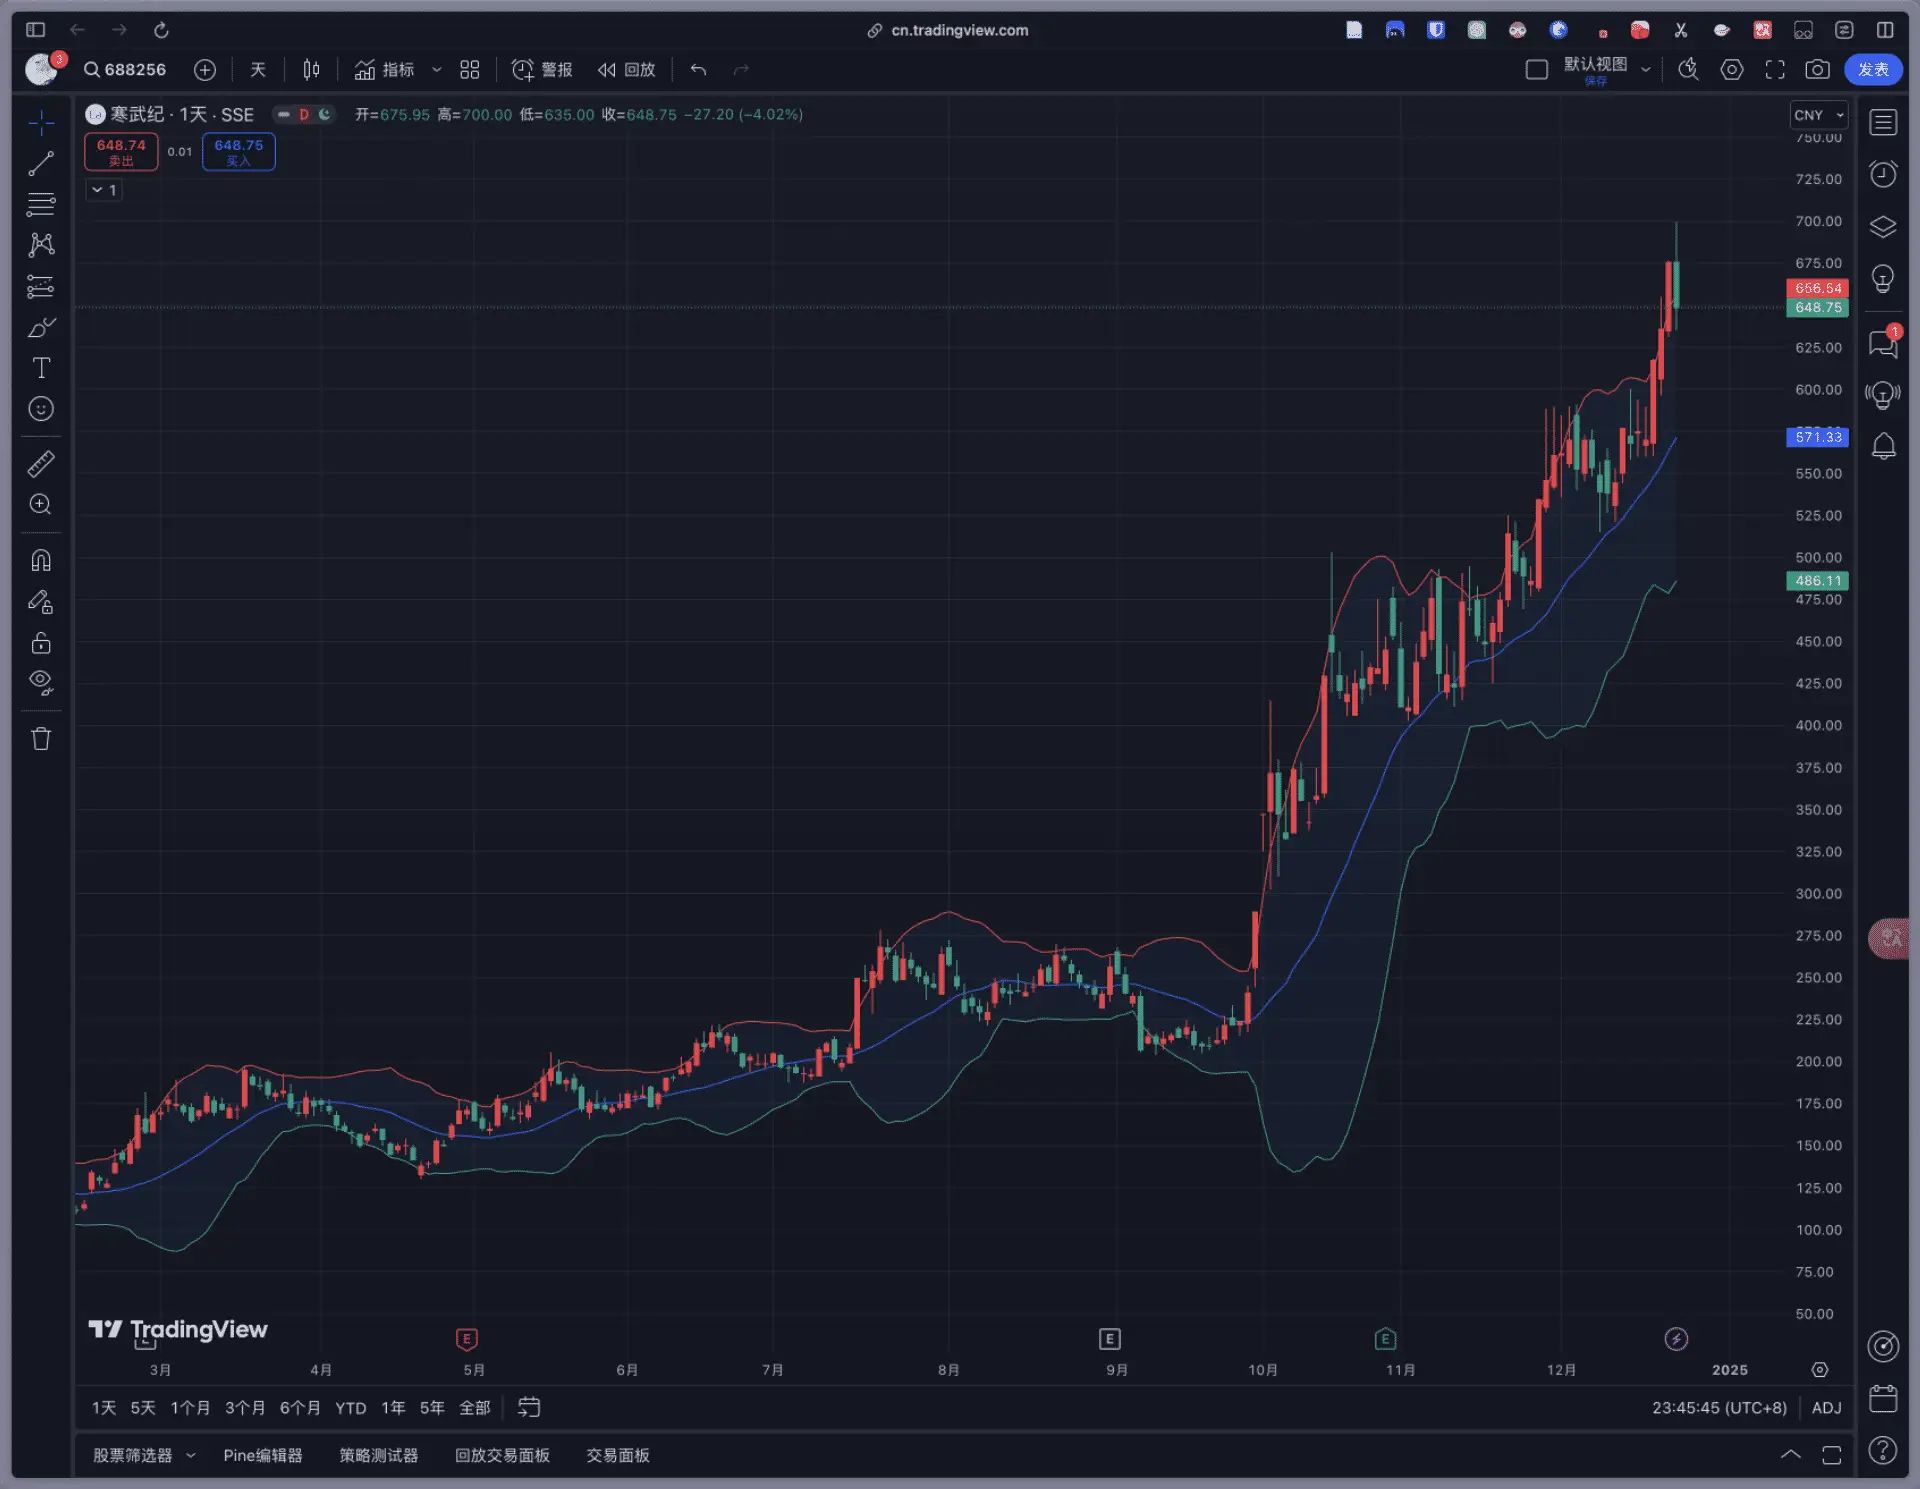Click the 688256 symbol search field
Image resolution: width=1920 pixels, height=1489 pixels.
tap(126, 70)
